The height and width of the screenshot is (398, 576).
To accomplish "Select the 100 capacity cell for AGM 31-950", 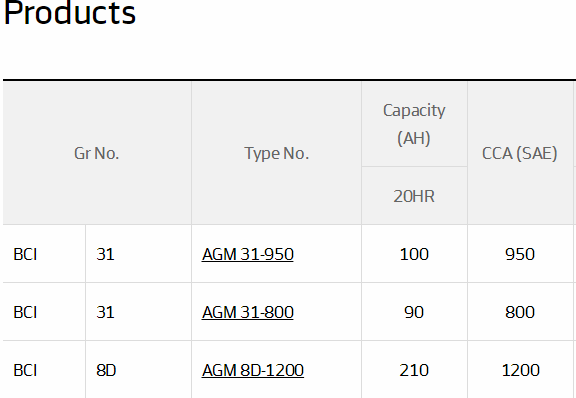I will [x=414, y=254].
